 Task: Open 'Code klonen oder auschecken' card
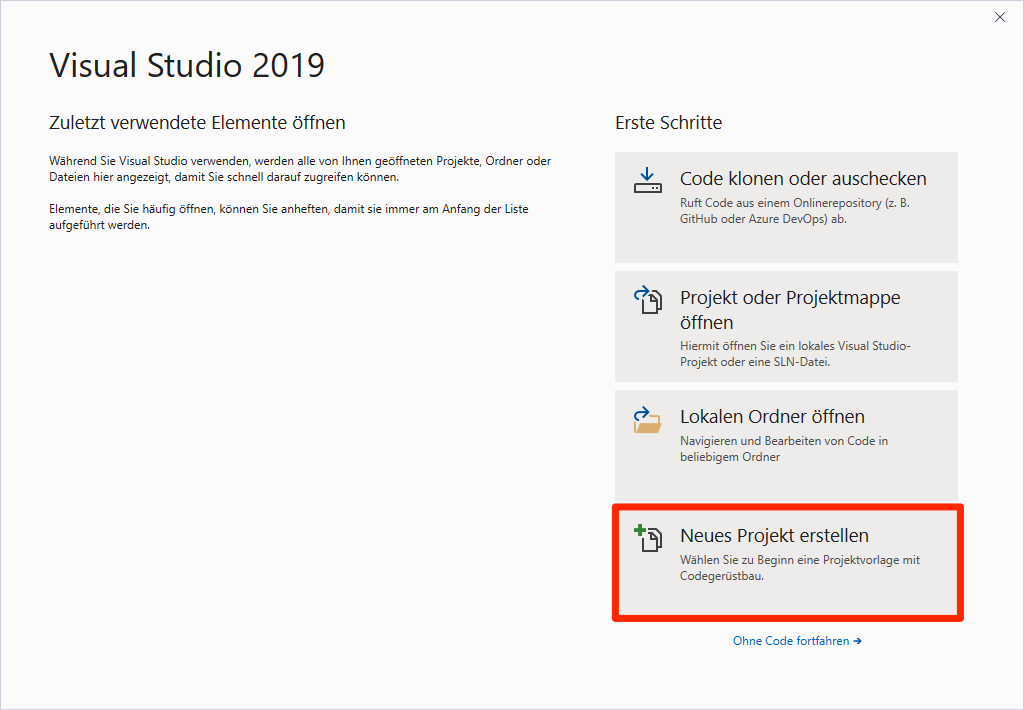tap(786, 207)
